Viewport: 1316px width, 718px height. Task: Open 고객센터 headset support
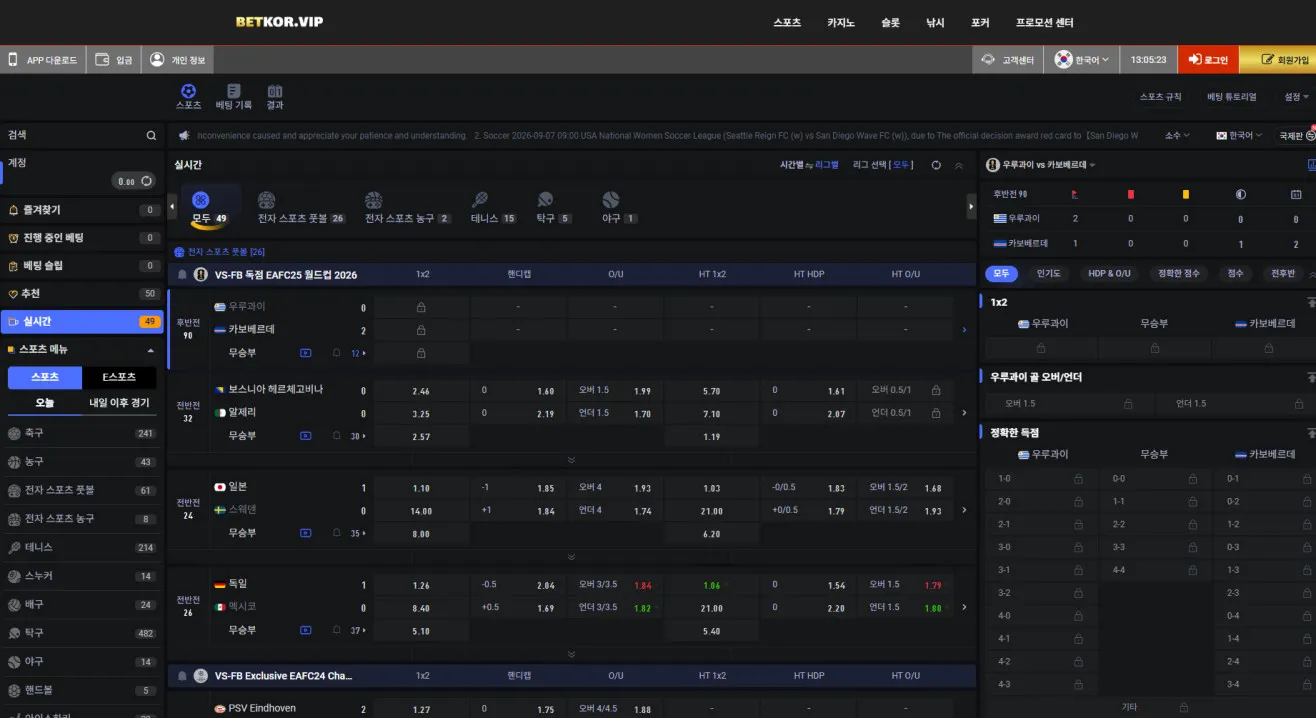(x=988, y=60)
